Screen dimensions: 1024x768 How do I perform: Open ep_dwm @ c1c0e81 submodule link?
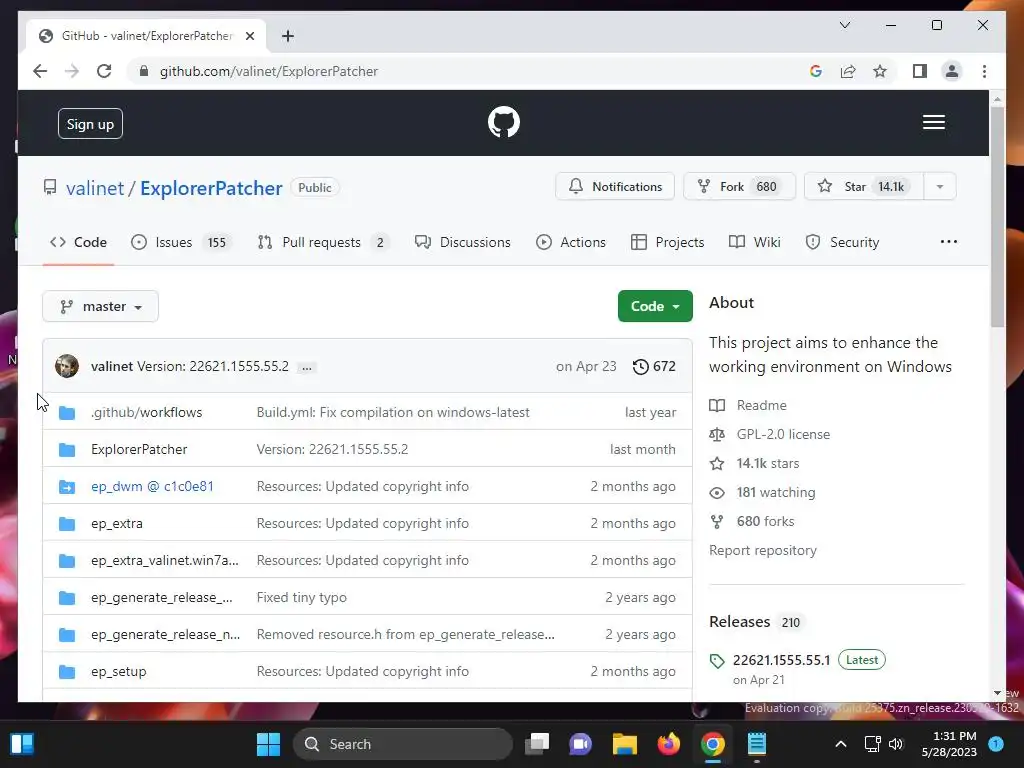tap(152, 487)
